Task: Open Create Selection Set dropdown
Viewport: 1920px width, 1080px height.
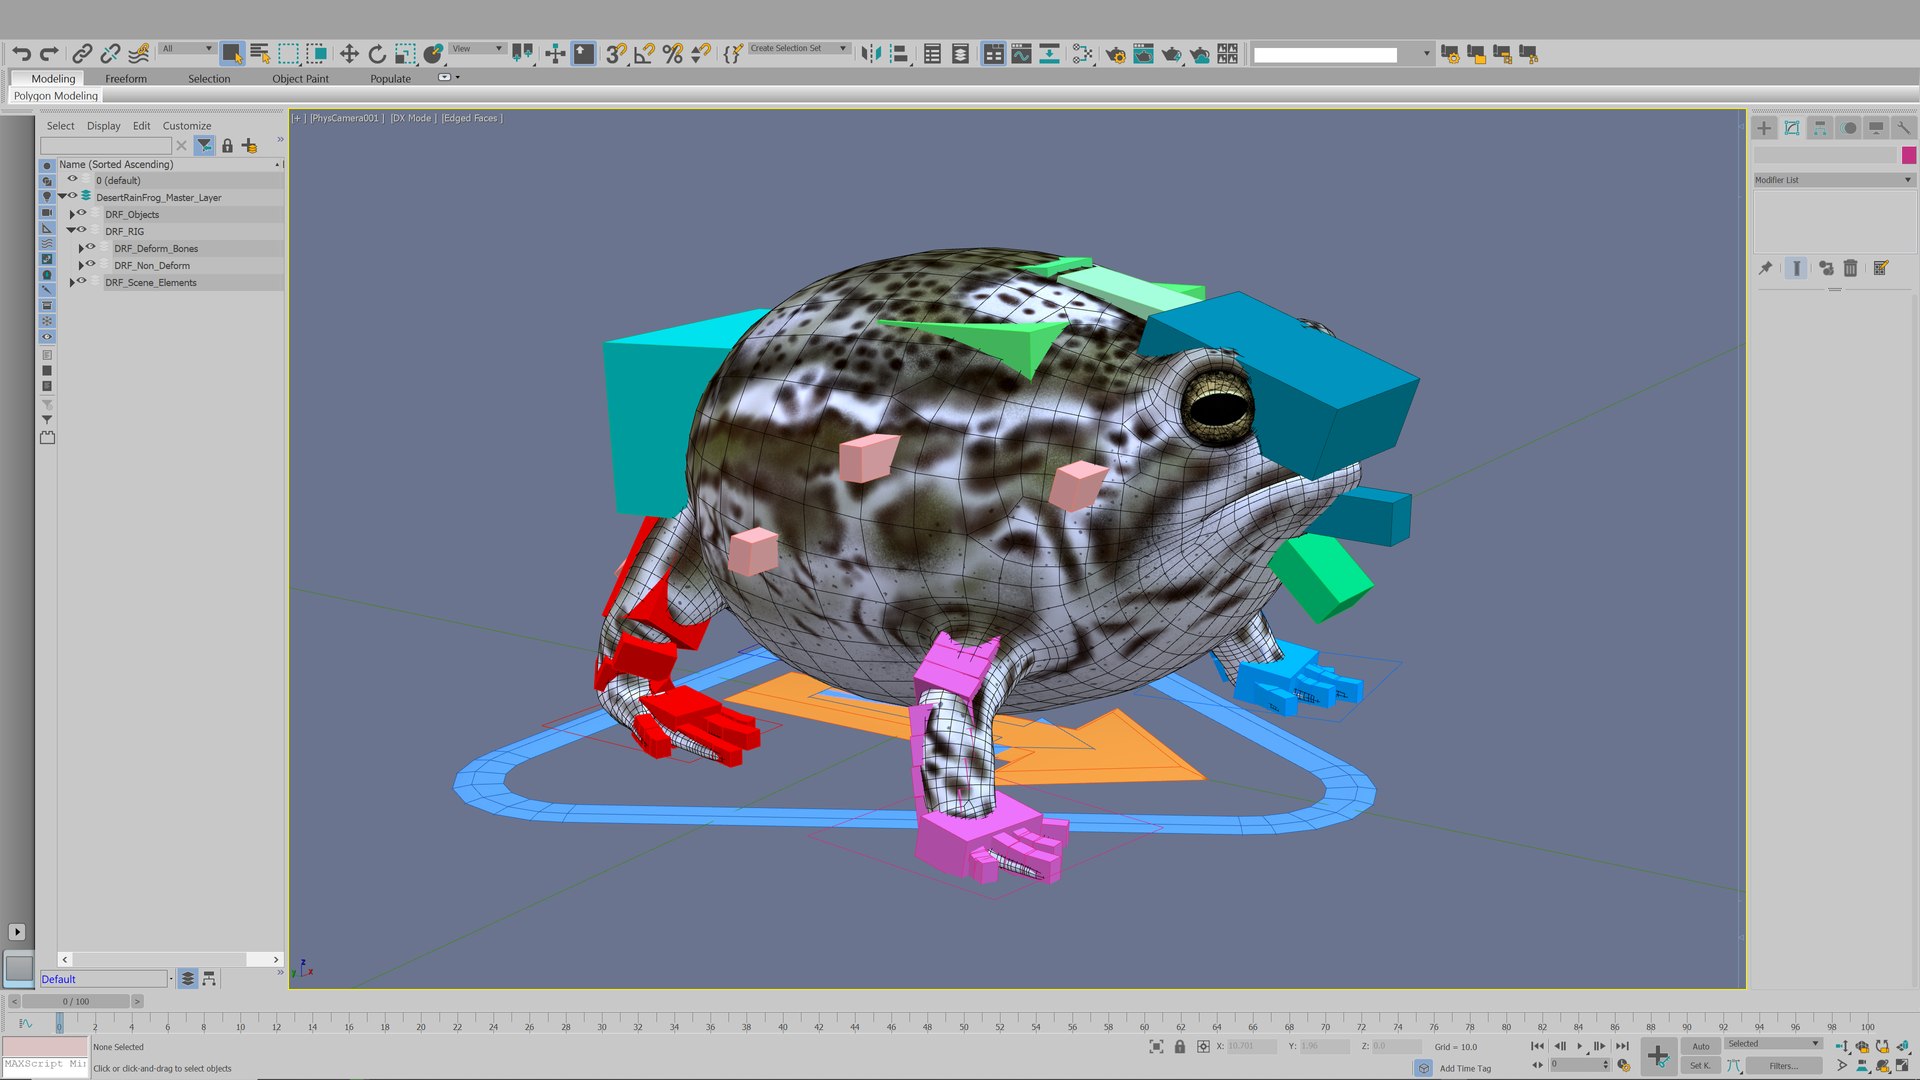Action: 798,48
